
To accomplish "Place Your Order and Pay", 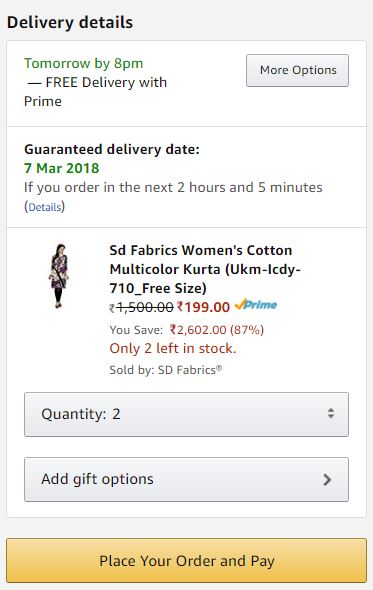I will click(186, 561).
